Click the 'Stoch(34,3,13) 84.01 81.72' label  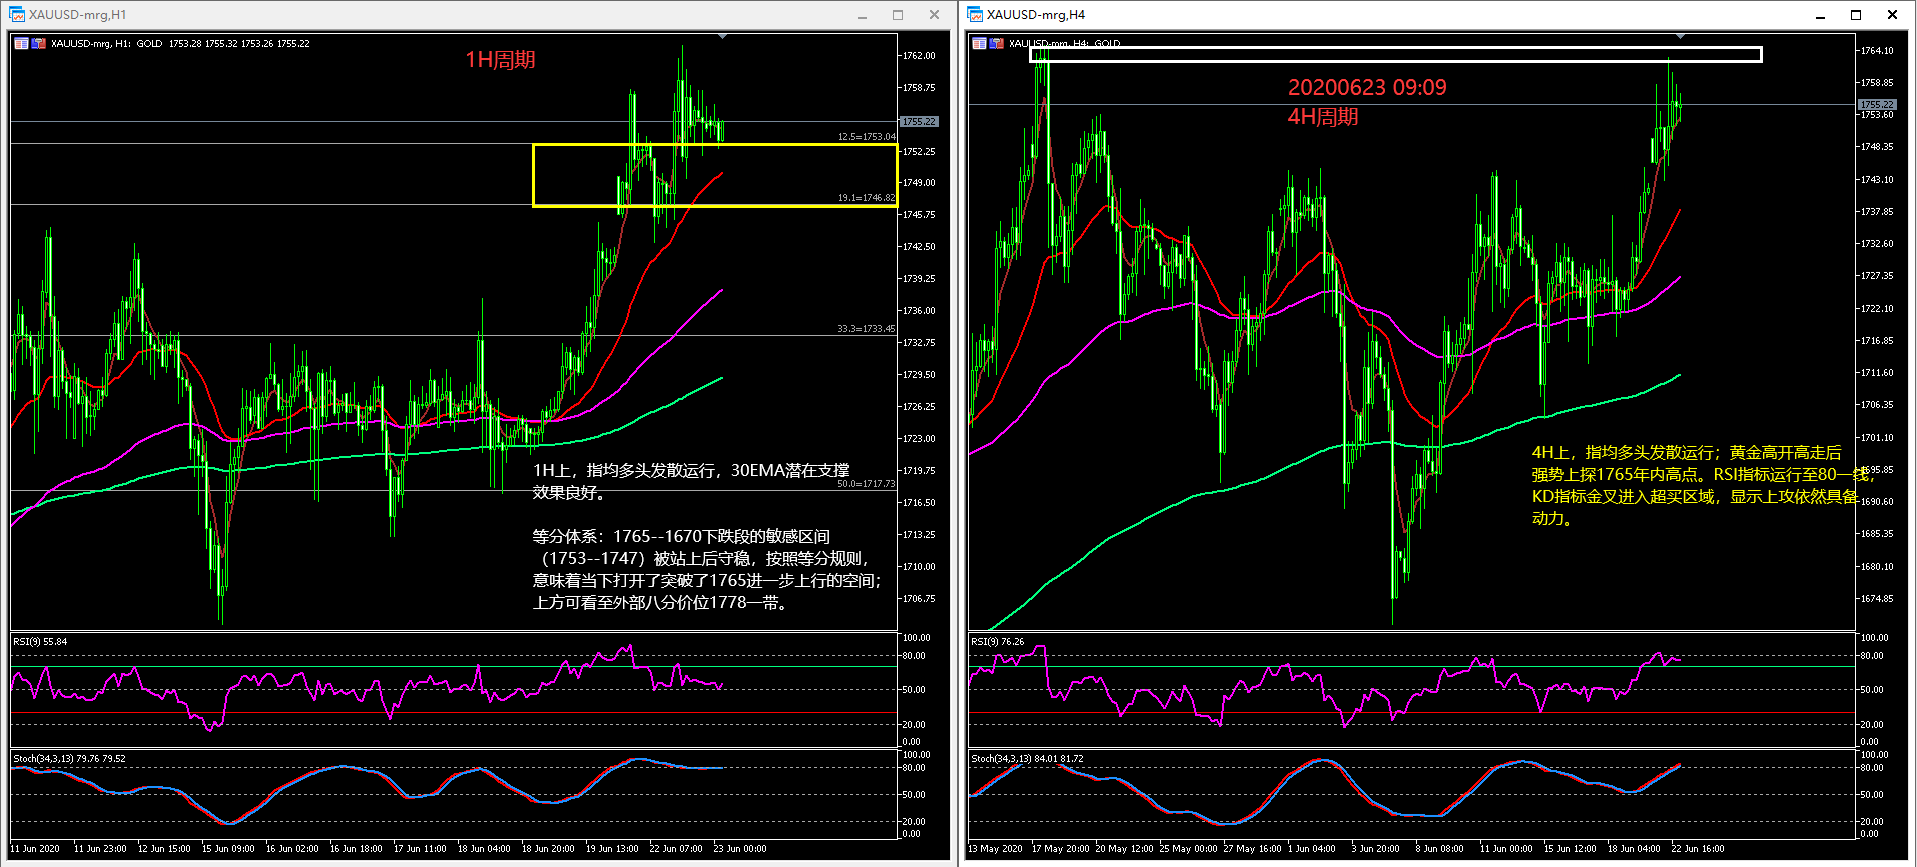pyautogui.click(x=1027, y=759)
